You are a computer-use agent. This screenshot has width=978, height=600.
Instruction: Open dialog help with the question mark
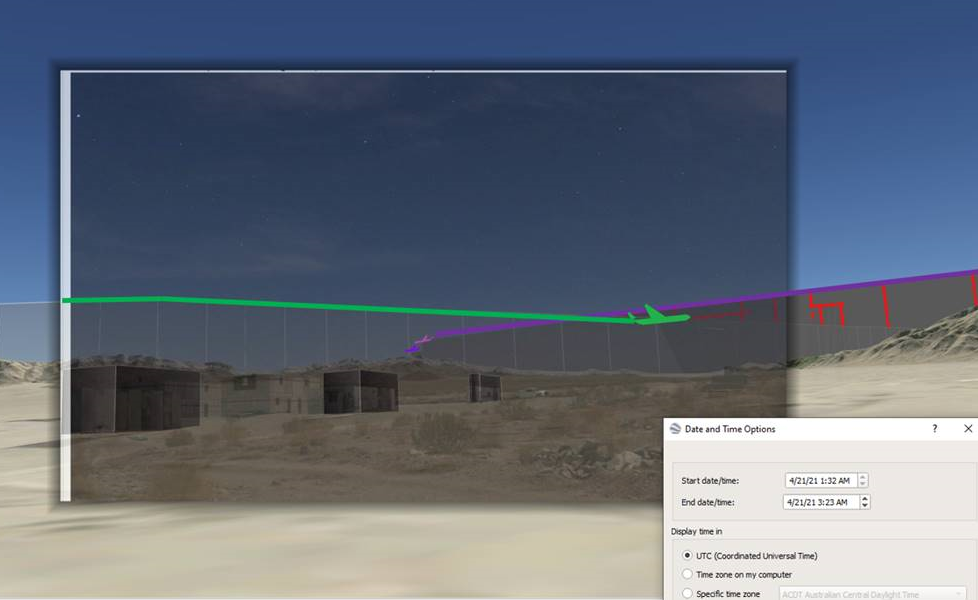coord(935,429)
